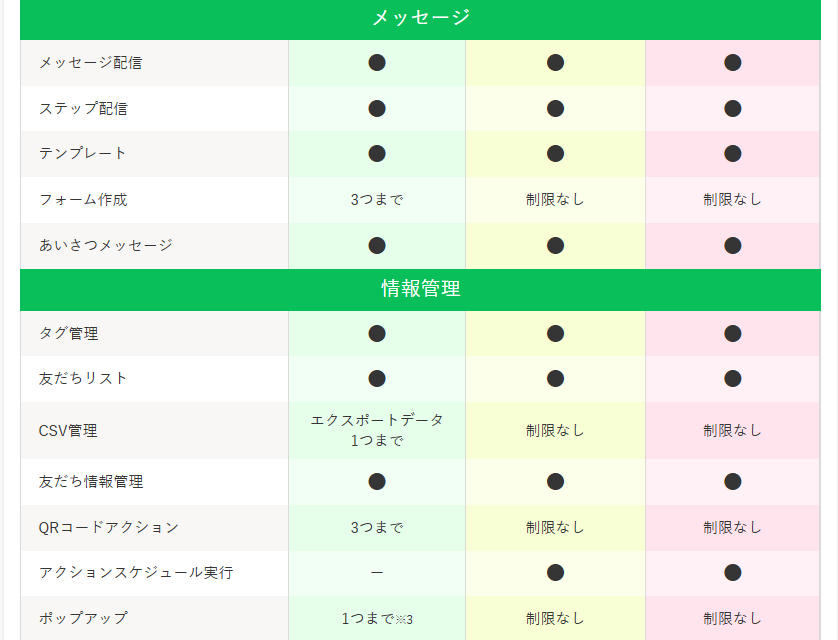Click the yellow-column dot for アクションスケジュール実行

(556, 572)
